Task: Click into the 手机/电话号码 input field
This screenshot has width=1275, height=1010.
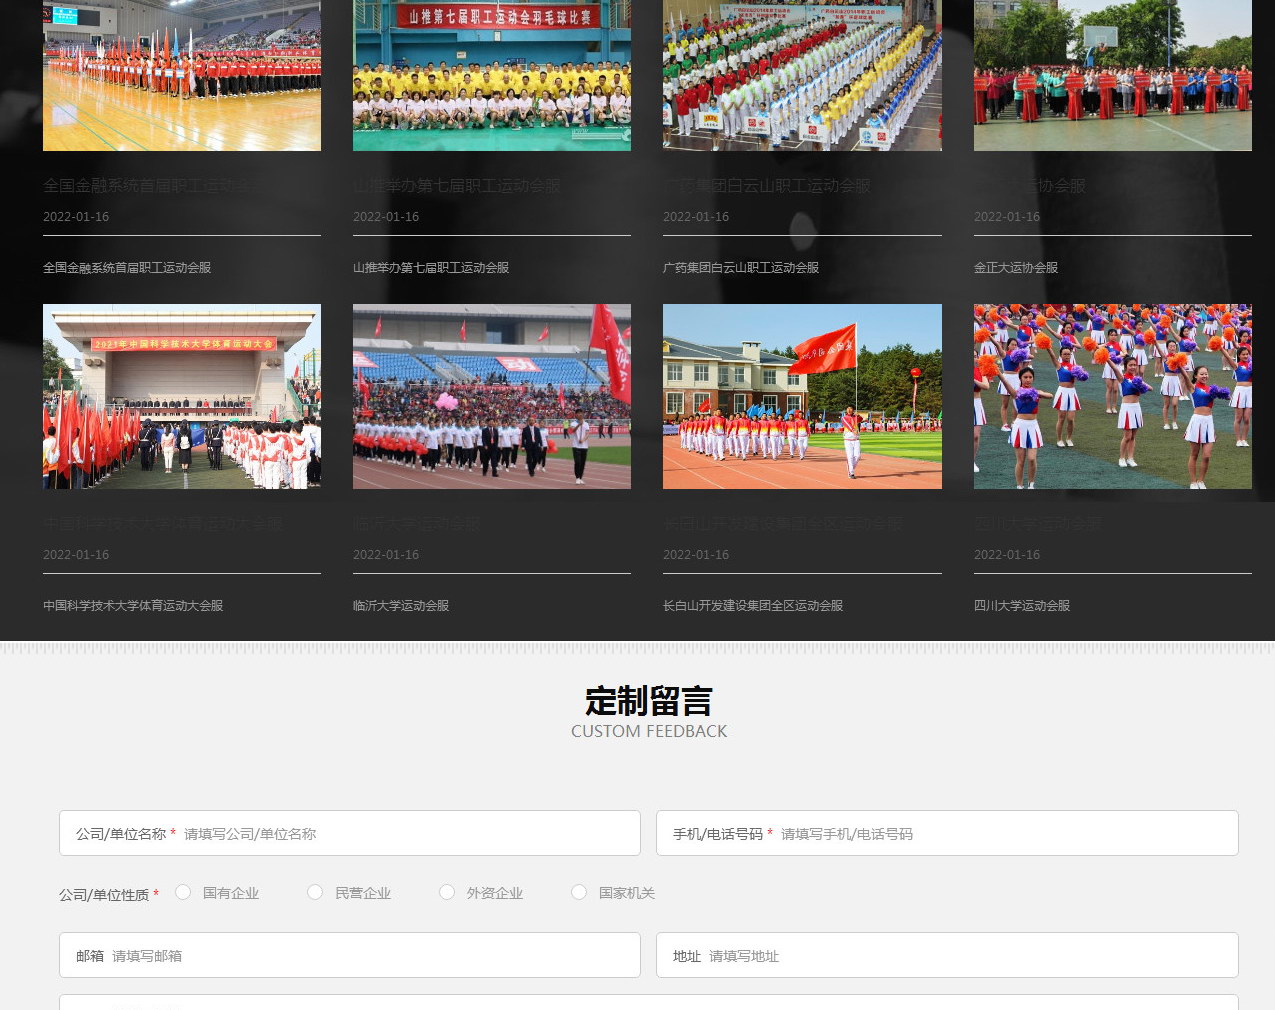Action: (947, 833)
